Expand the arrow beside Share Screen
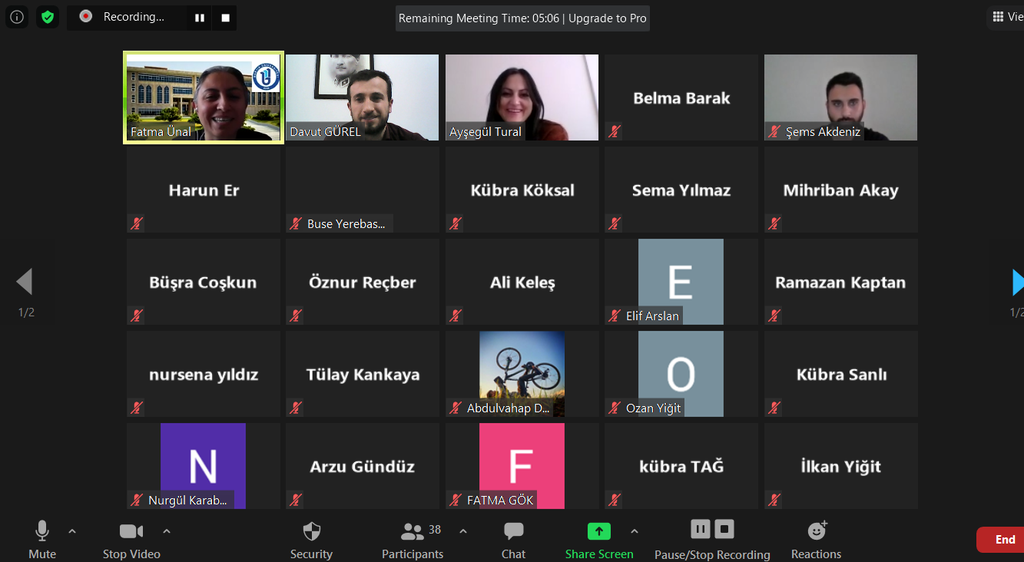 [x=634, y=531]
